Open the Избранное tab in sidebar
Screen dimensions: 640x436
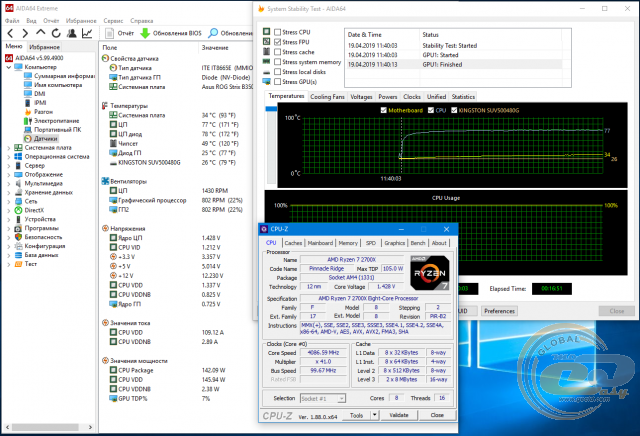(x=44, y=47)
